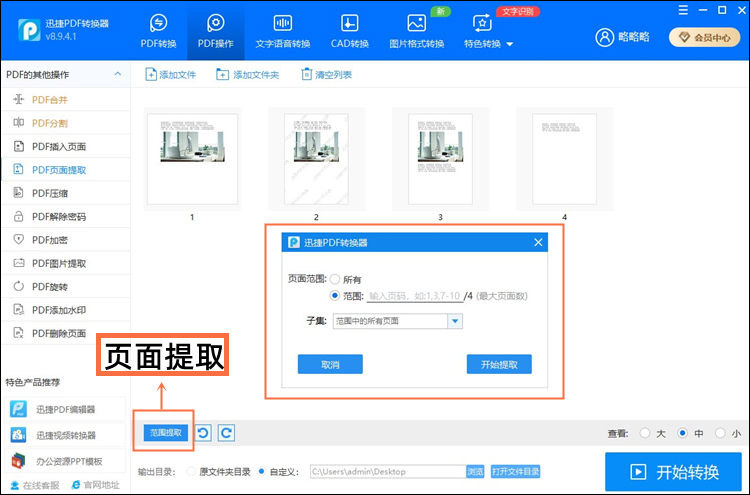Select page 3 thumbnail
The width and height of the screenshot is (750, 495).
coord(441,159)
